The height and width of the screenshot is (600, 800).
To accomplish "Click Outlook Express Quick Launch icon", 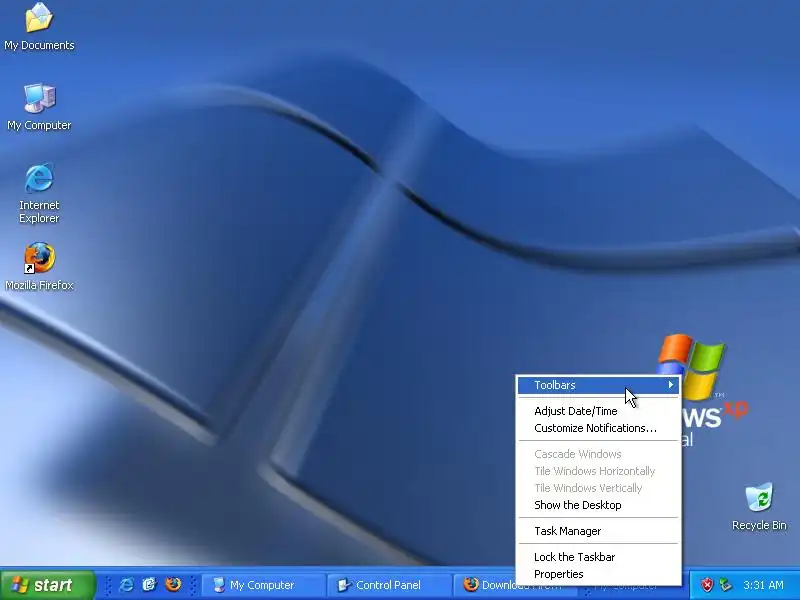I will coord(149,584).
